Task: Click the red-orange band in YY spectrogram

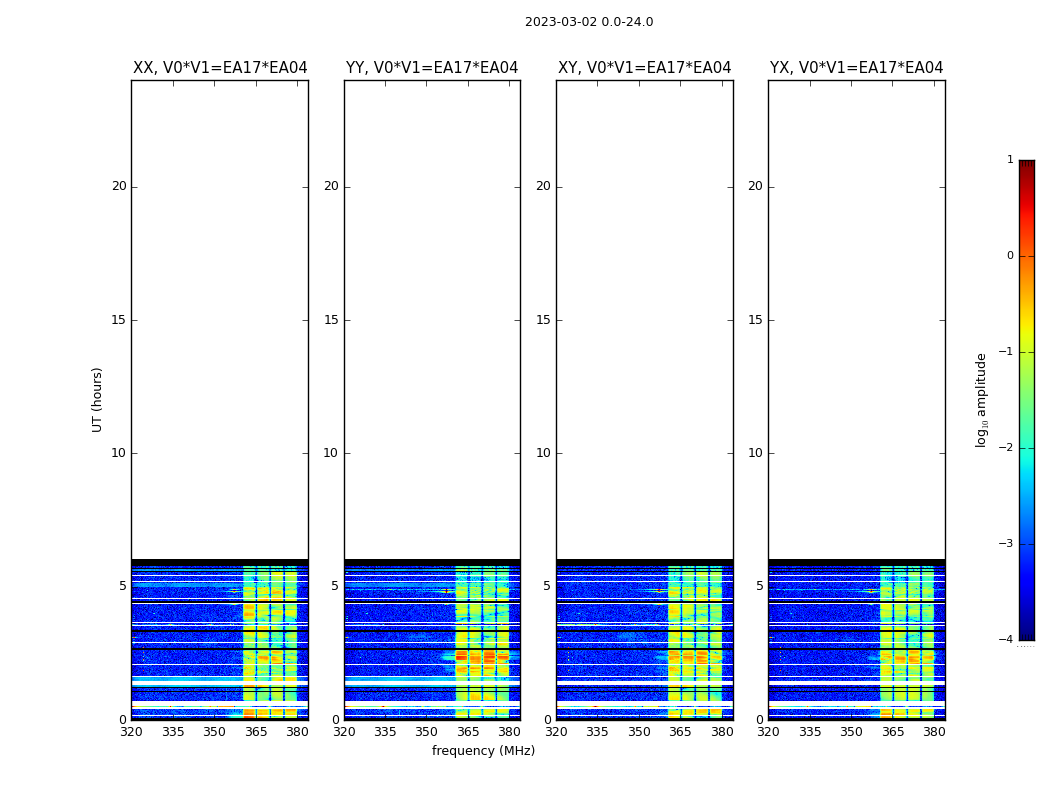Action: [482, 657]
